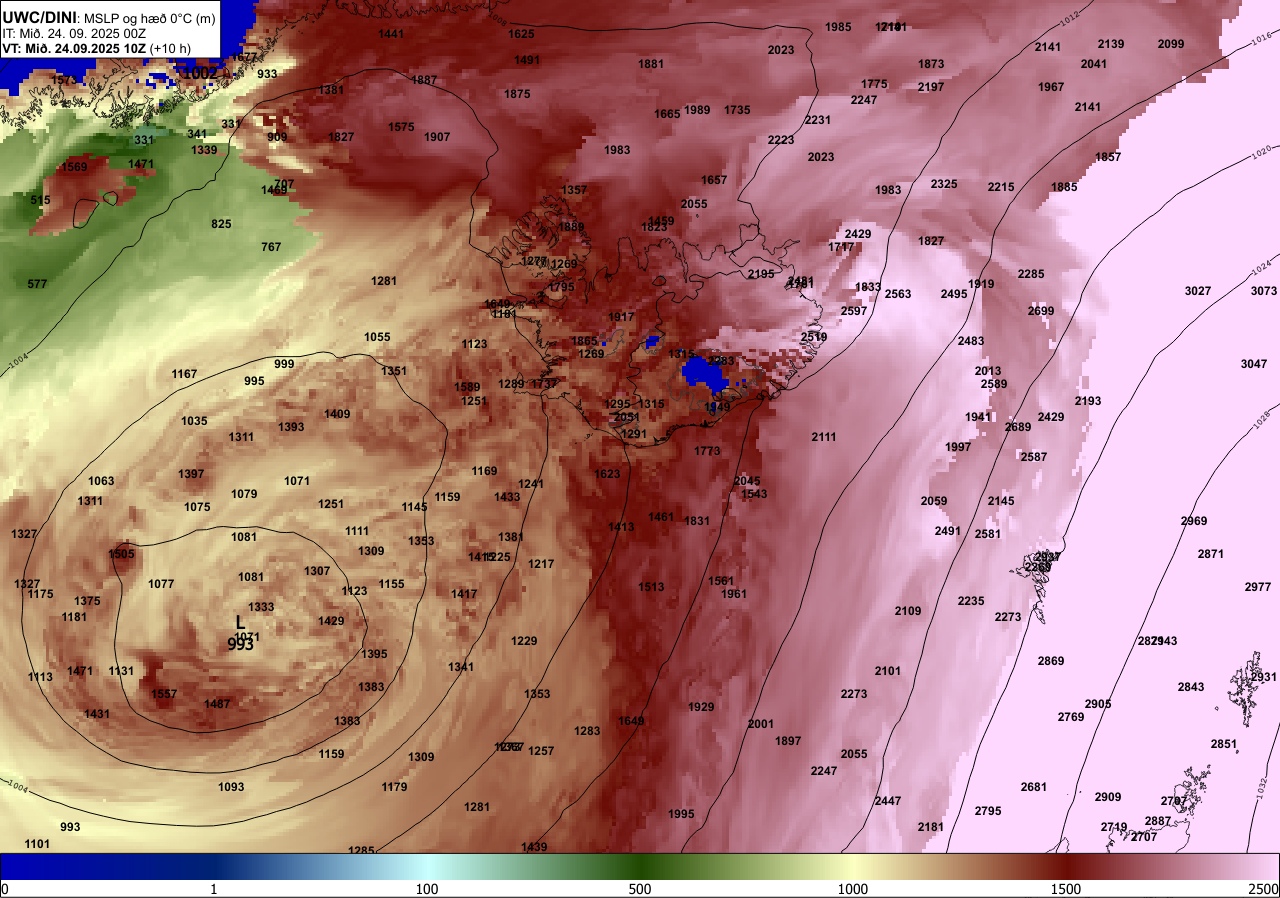Click the height value 2681
The image size is (1280, 898).
tap(1034, 787)
